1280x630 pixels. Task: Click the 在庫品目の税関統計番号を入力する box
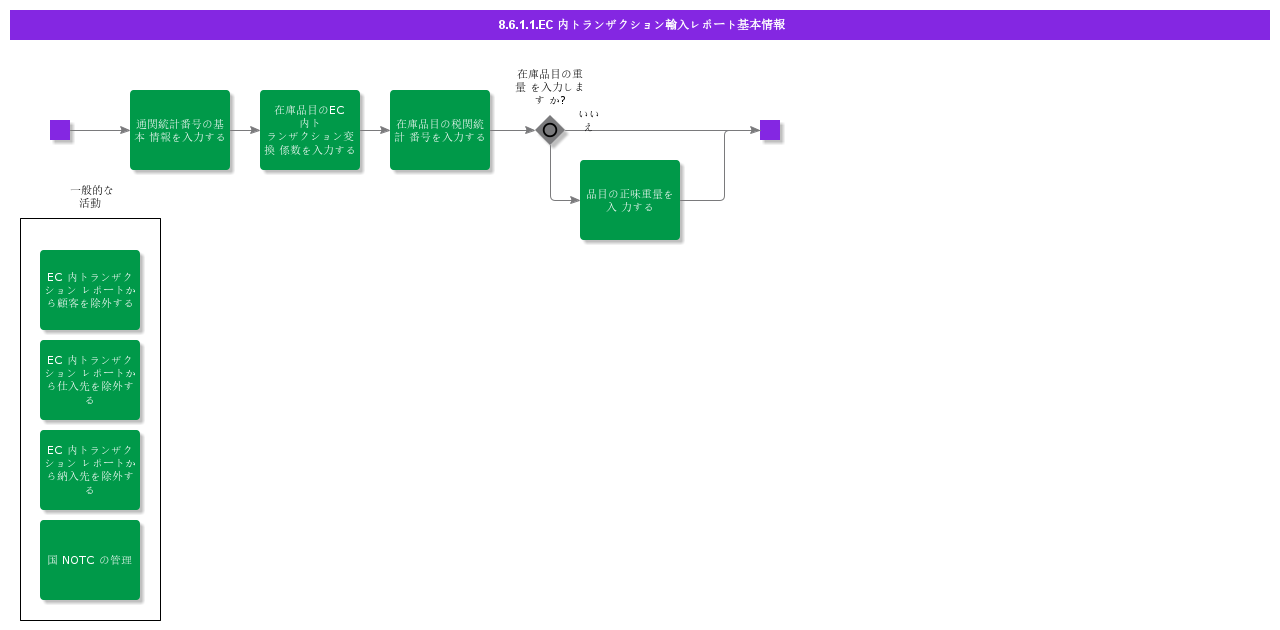[x=440, y=130]
